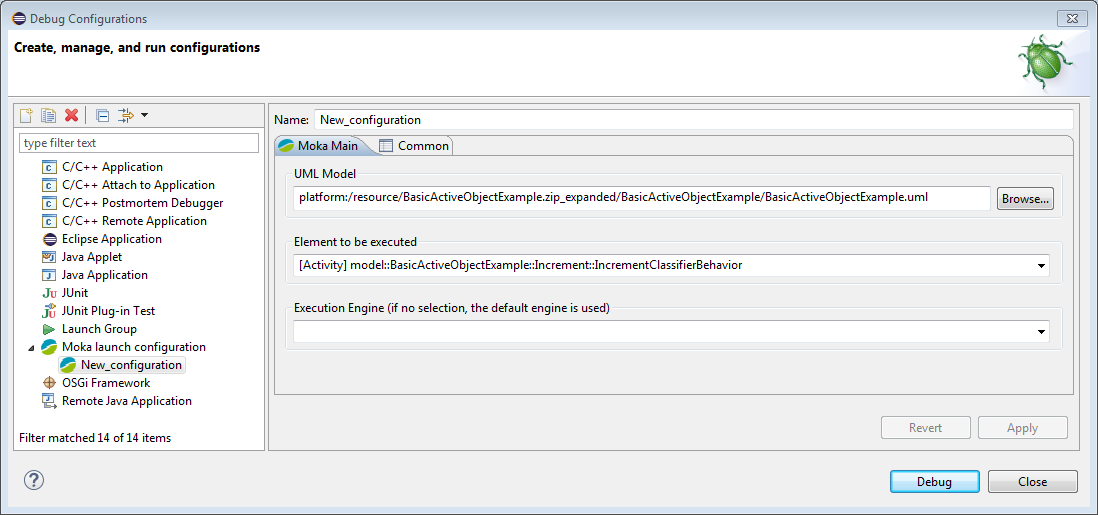Screen dimensions: 1098x515
Task: Click the type filter text field
Action: coord(139,143)
